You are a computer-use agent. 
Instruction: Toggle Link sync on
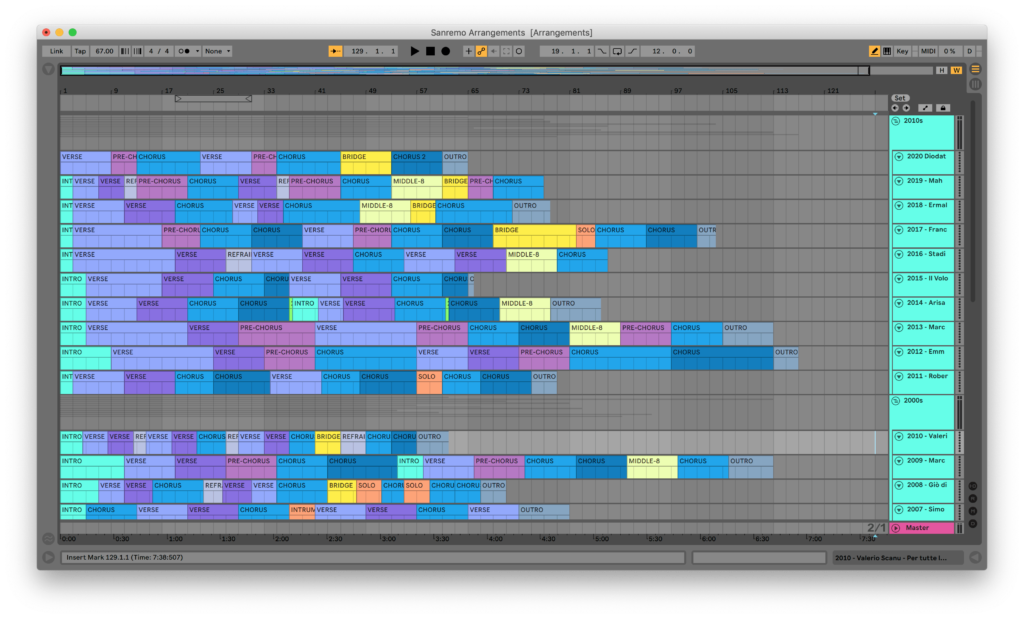55,50
